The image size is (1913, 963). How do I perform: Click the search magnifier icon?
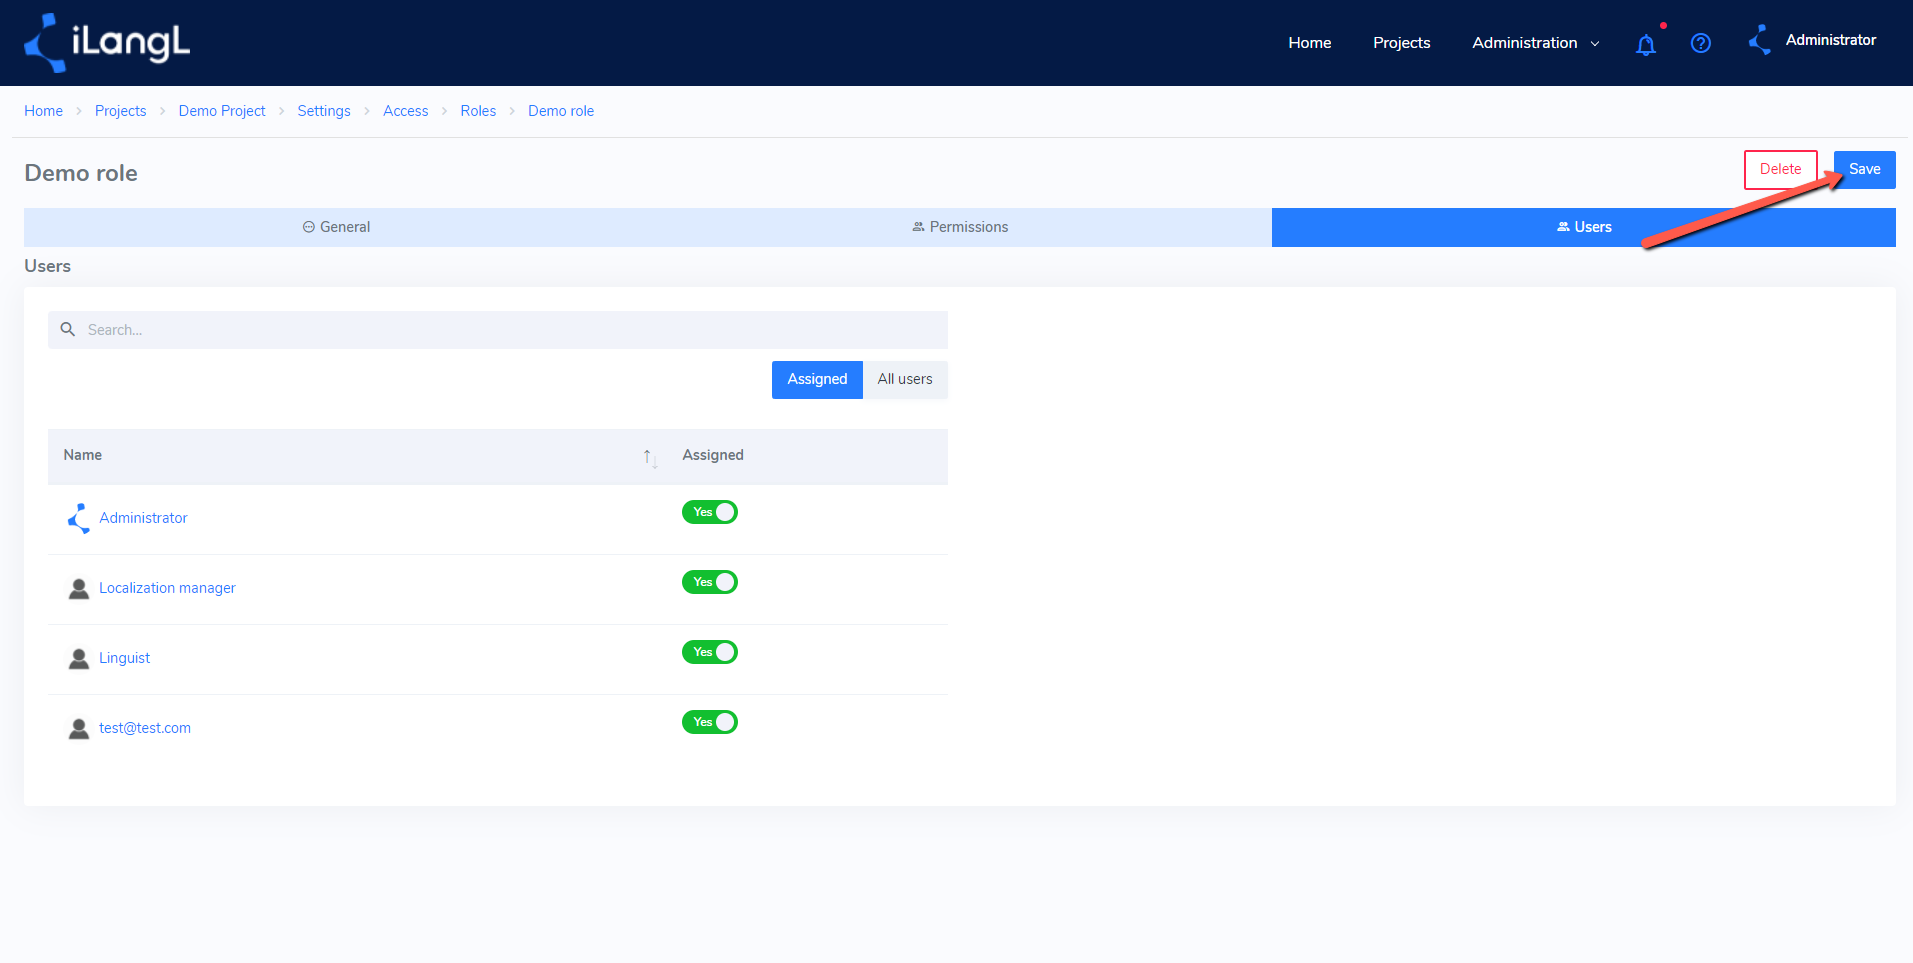coord(68,329)
